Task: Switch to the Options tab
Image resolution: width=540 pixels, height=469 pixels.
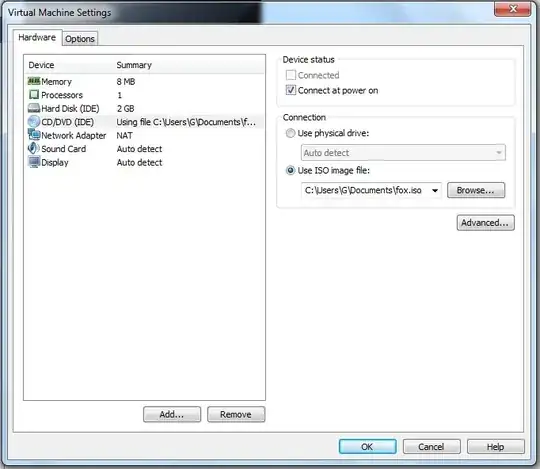Action: pyautogui.click(x=80, y=39)
